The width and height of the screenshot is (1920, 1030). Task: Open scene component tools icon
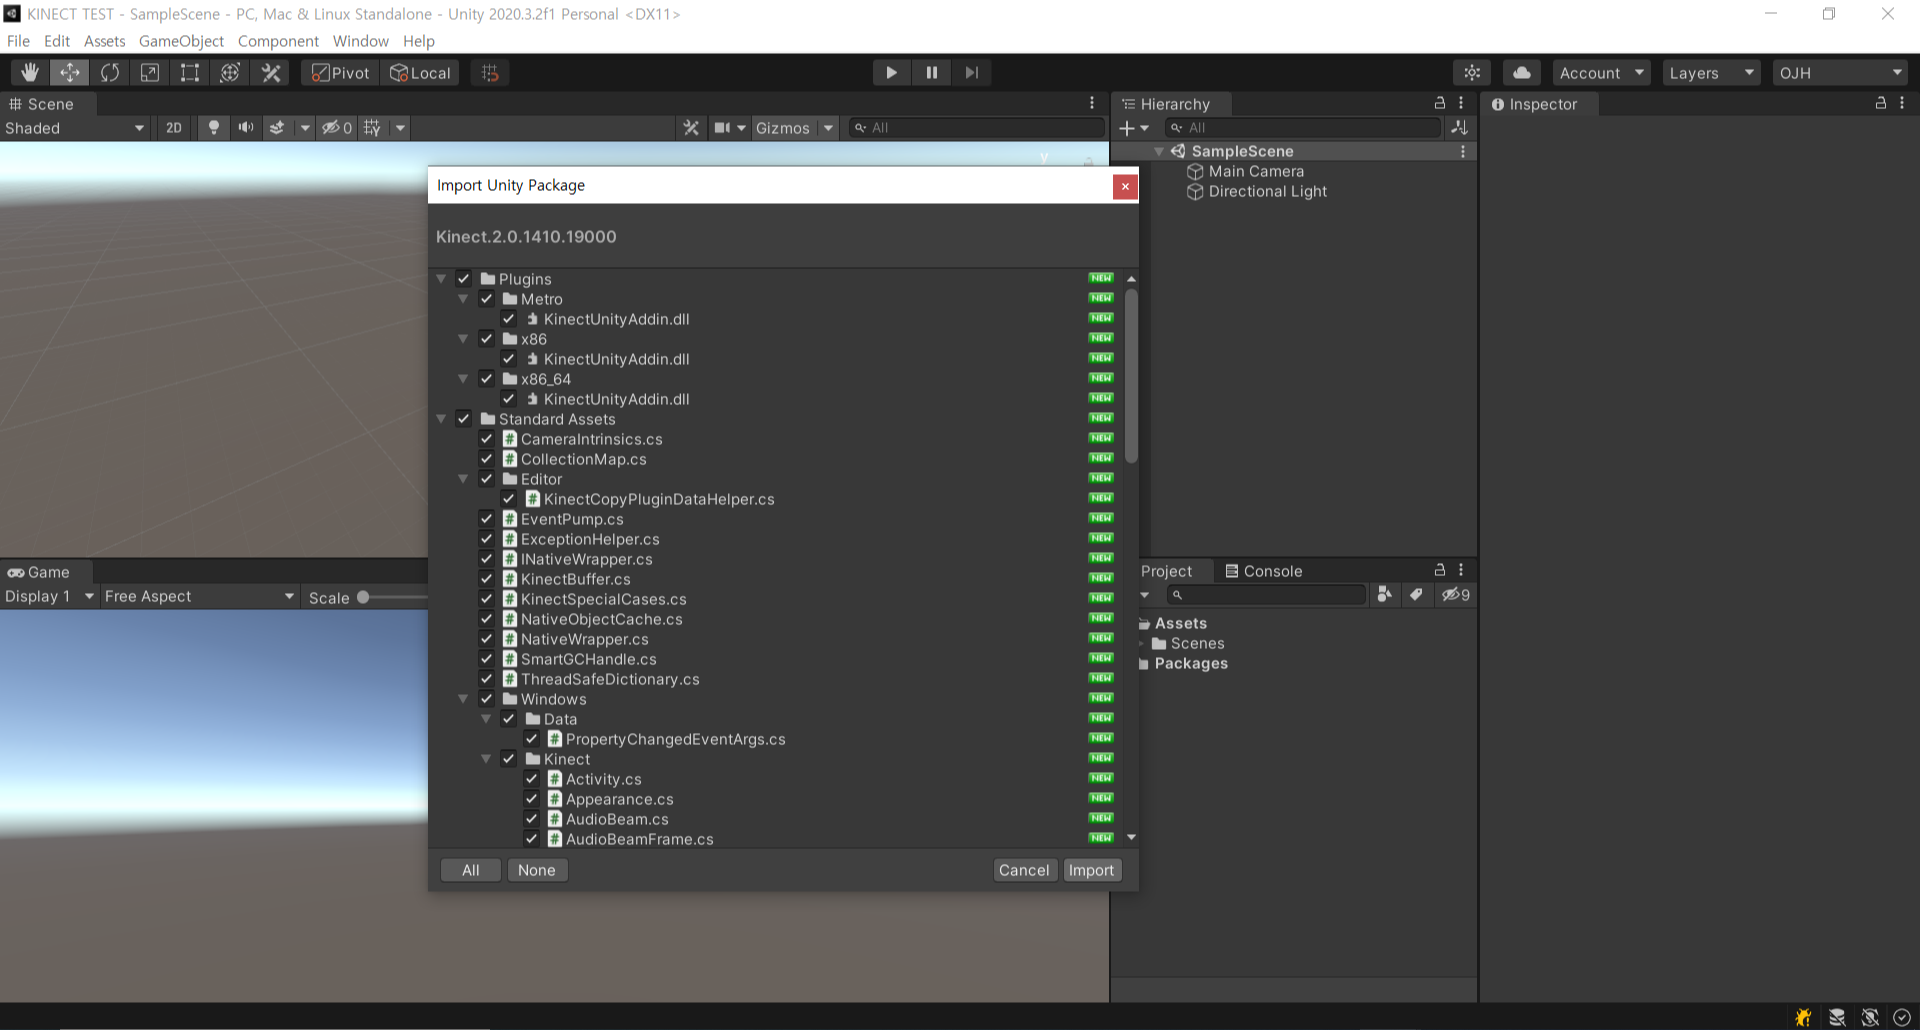click(x=691, y=127)
